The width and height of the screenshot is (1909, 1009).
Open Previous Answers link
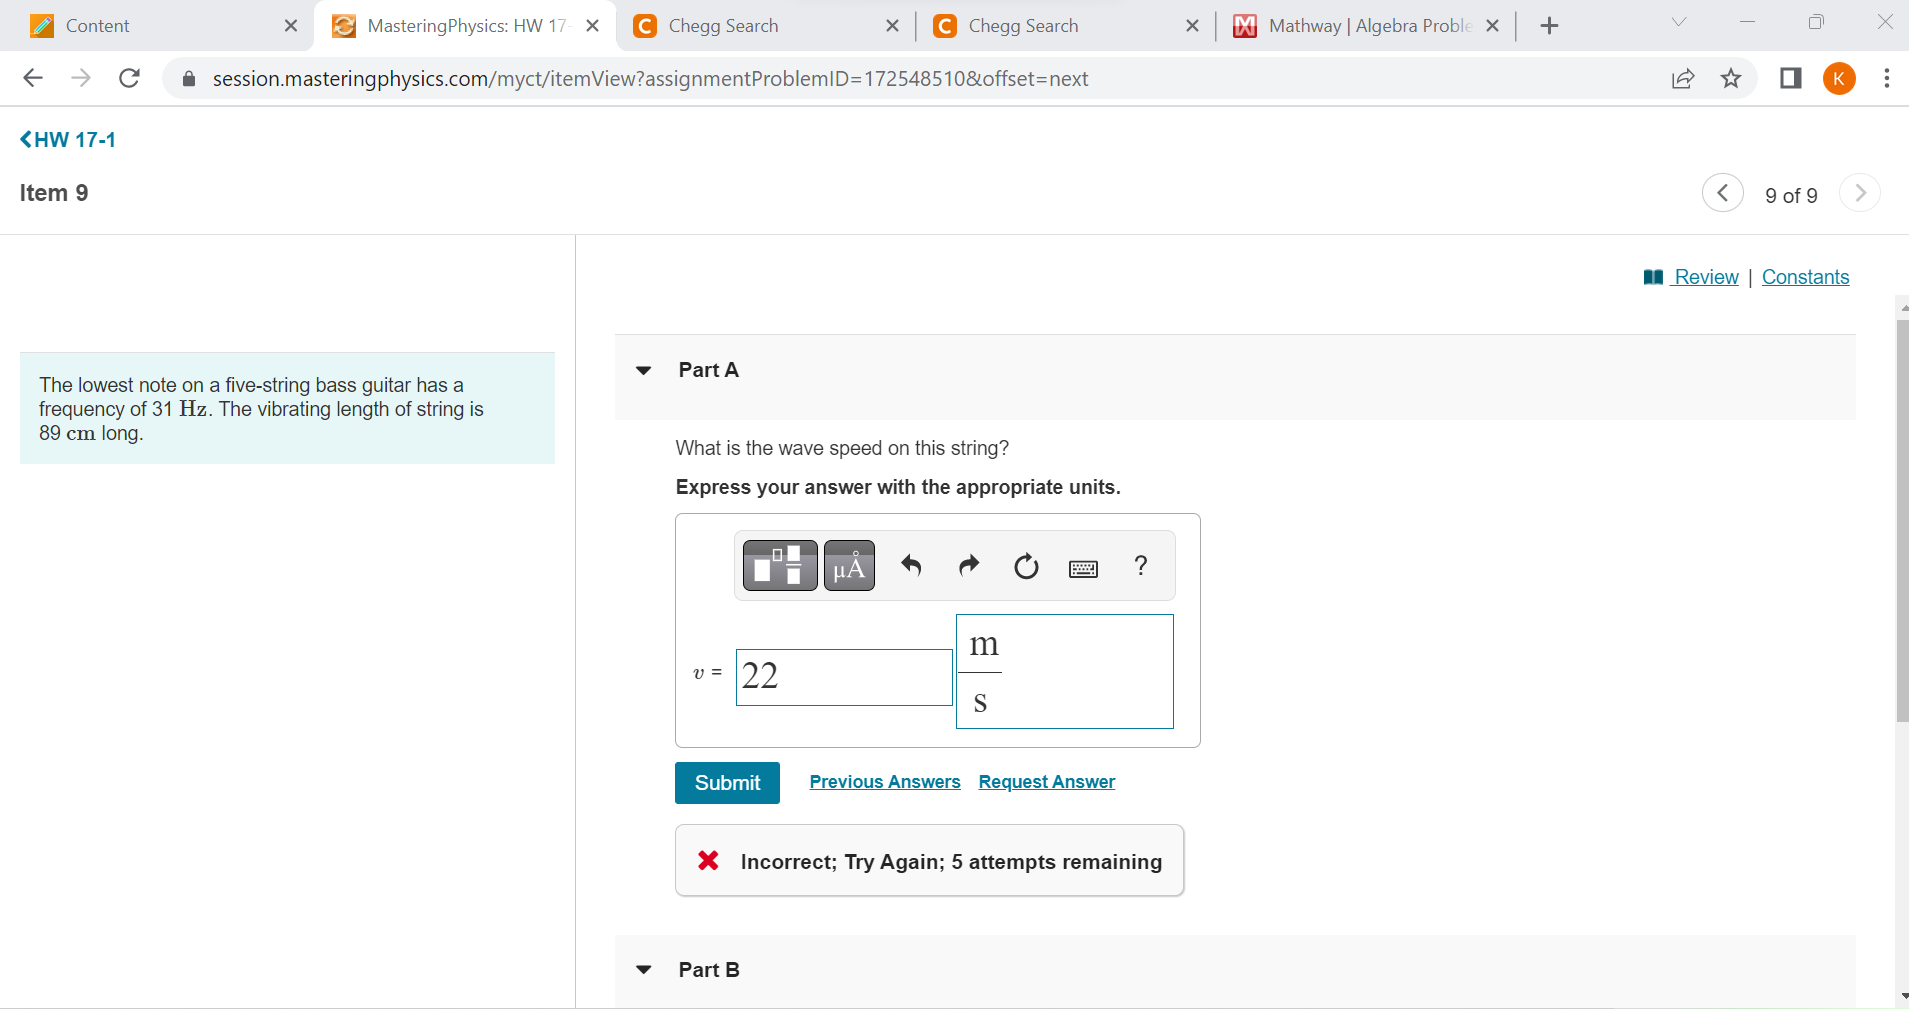point(885,782)
